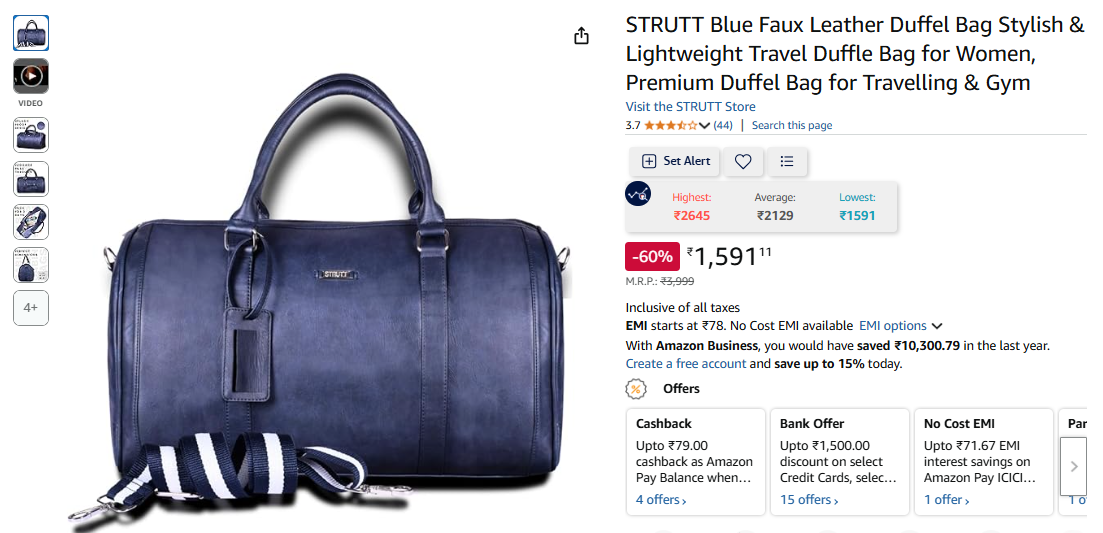This screenshot has height=533, width=1103.
Task: View 4 offers under Cashback
Action: [x=661, y=500]
